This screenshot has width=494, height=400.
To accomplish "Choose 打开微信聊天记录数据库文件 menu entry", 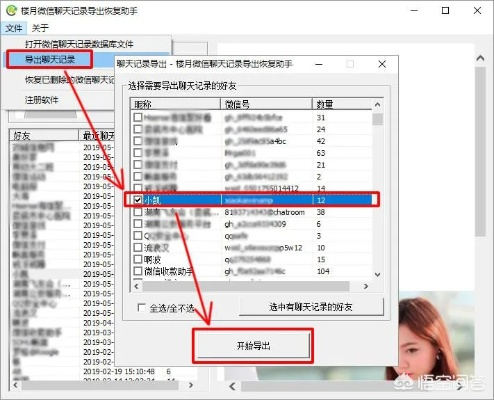I will (x=79, y=44).
